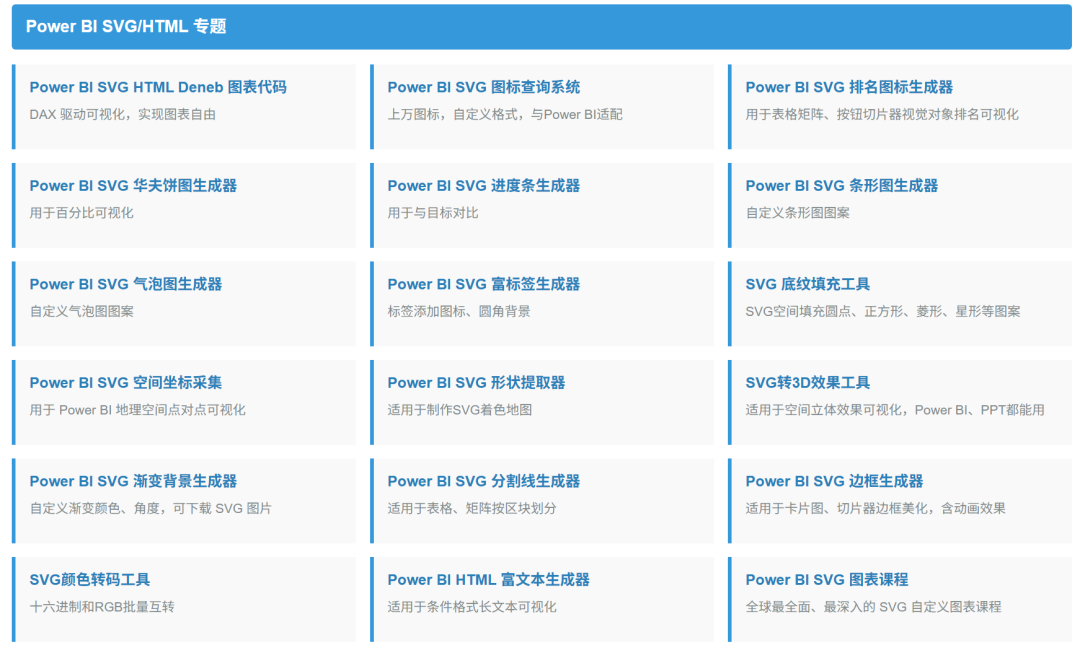Click description '适用于表格、矩阵按区块划分'
This screenshot has height=653, width=1080.
472,509
